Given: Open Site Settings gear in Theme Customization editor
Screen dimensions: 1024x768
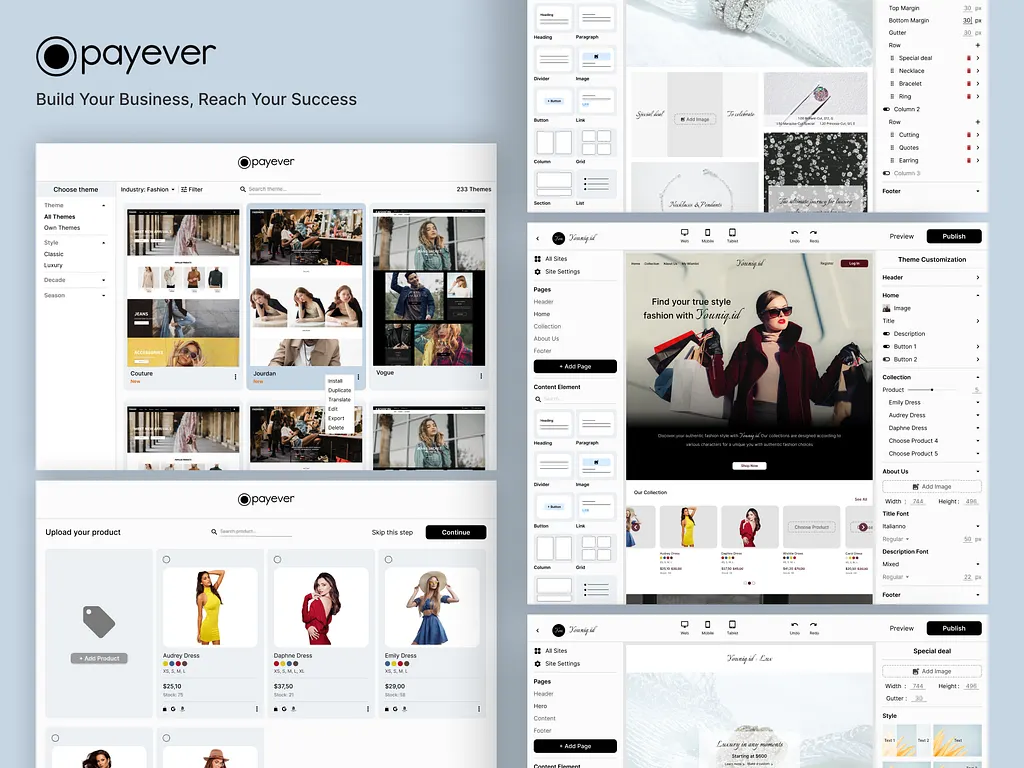Looking at the screenshot, I should (537, 272).
